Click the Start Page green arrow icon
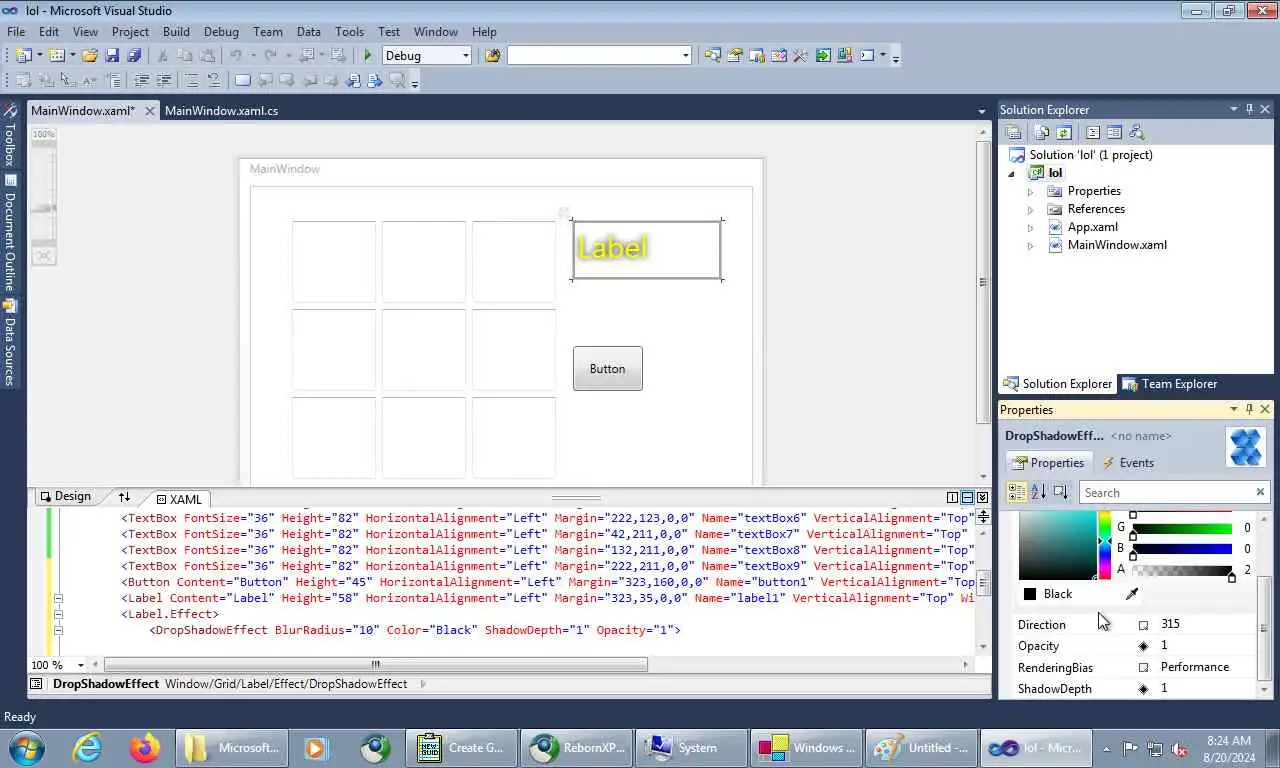This screenshot has width=1280, height=768. (x=823, y=56)
